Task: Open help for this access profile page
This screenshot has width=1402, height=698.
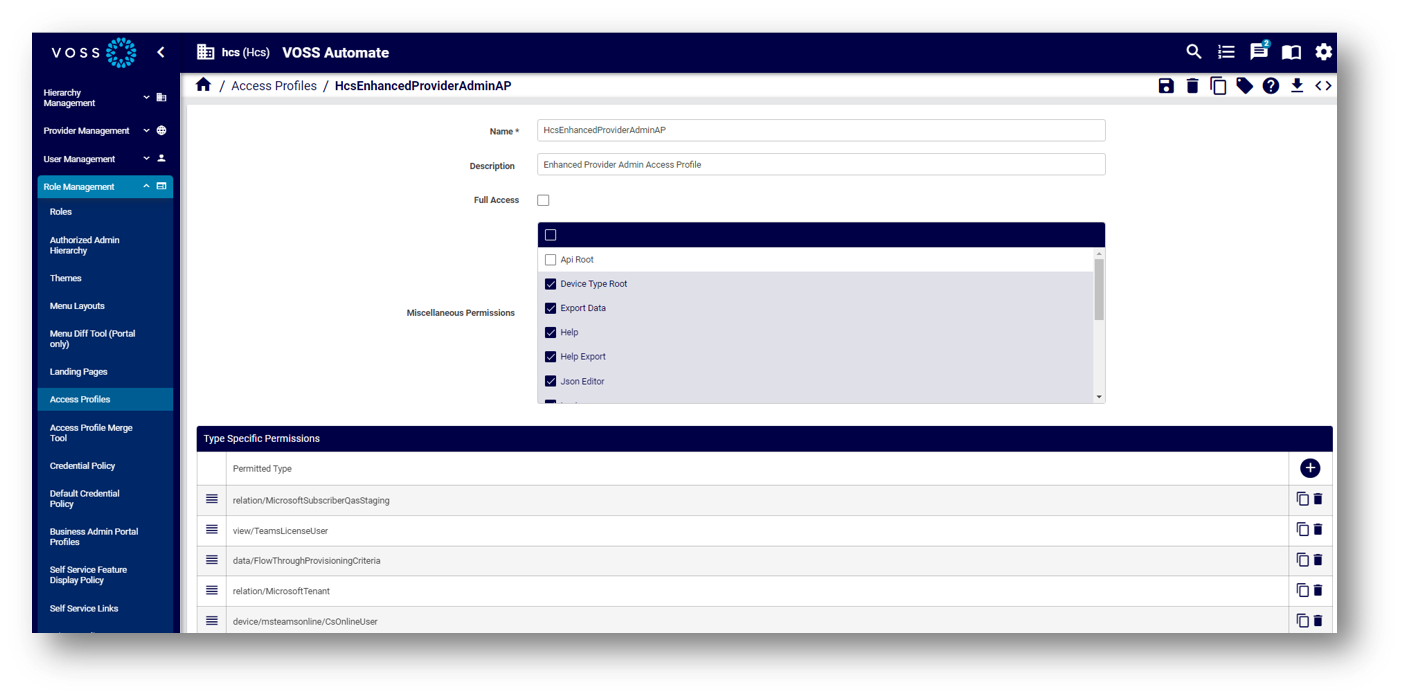Action: coord(1270,86)
